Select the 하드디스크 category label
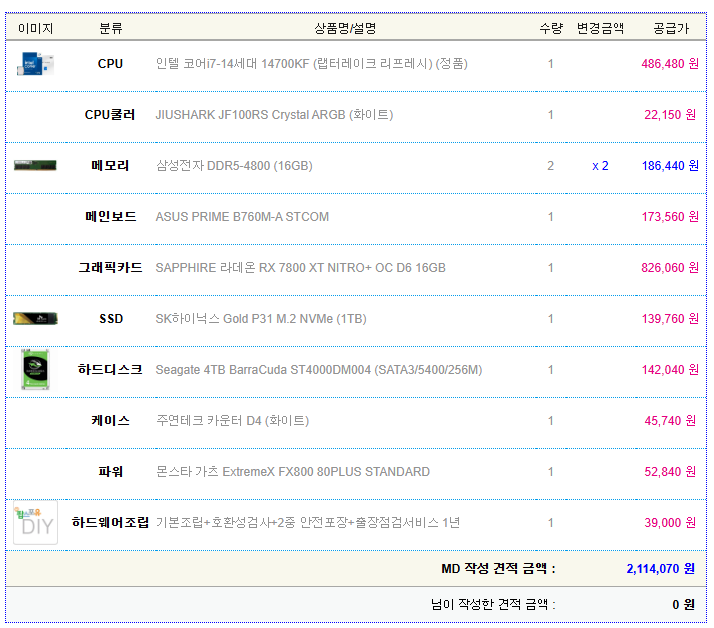Screen dimensions: 714x628 110,370
